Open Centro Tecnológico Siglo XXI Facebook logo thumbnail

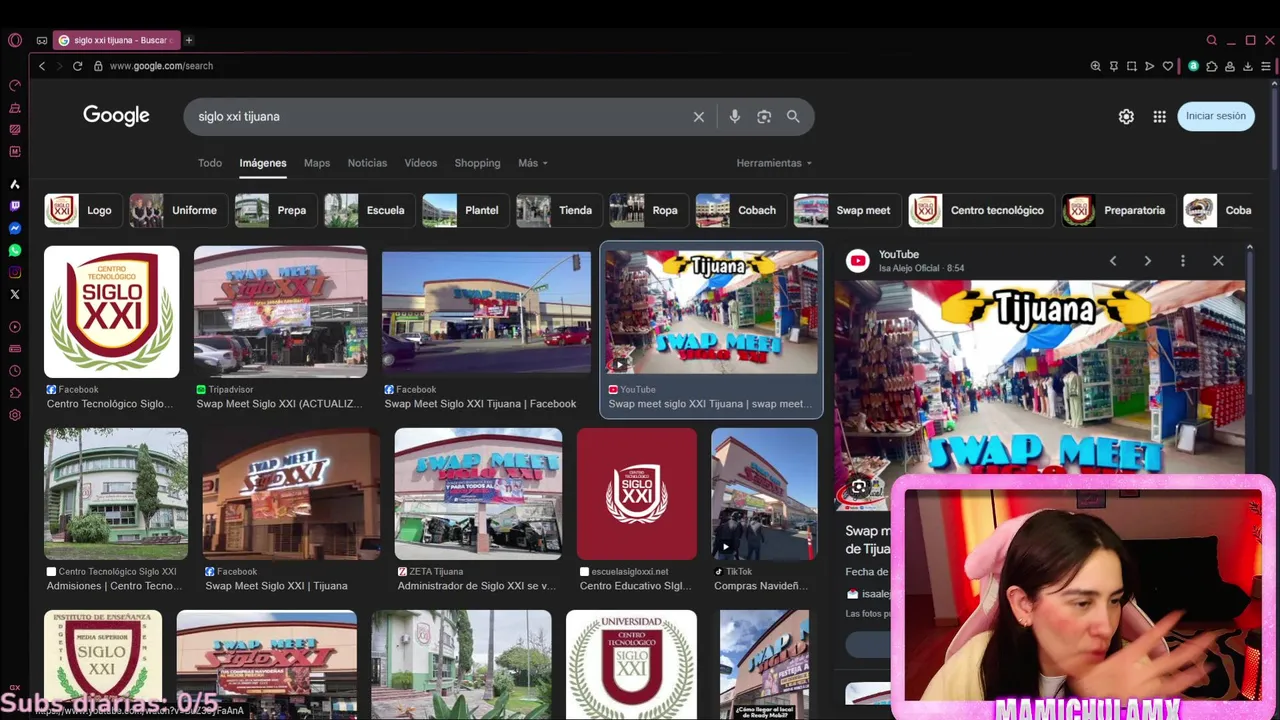(x=112, y=312)
